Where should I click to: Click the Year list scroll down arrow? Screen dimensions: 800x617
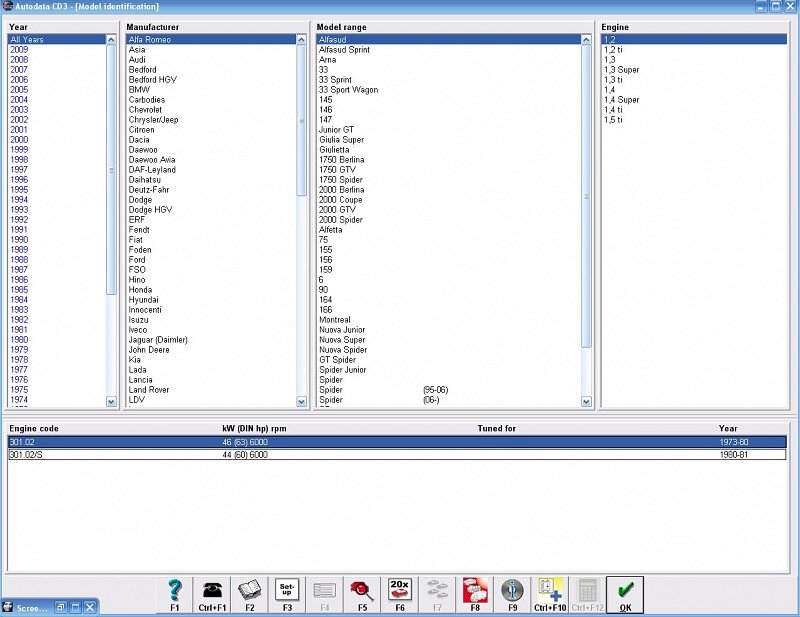111,402
